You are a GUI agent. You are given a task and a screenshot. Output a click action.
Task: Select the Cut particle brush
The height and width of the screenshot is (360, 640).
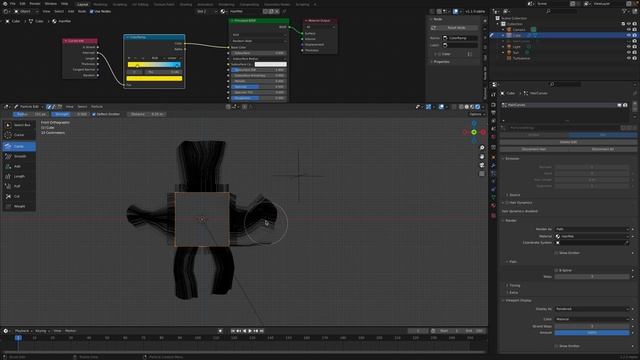[x=19, y=196]
